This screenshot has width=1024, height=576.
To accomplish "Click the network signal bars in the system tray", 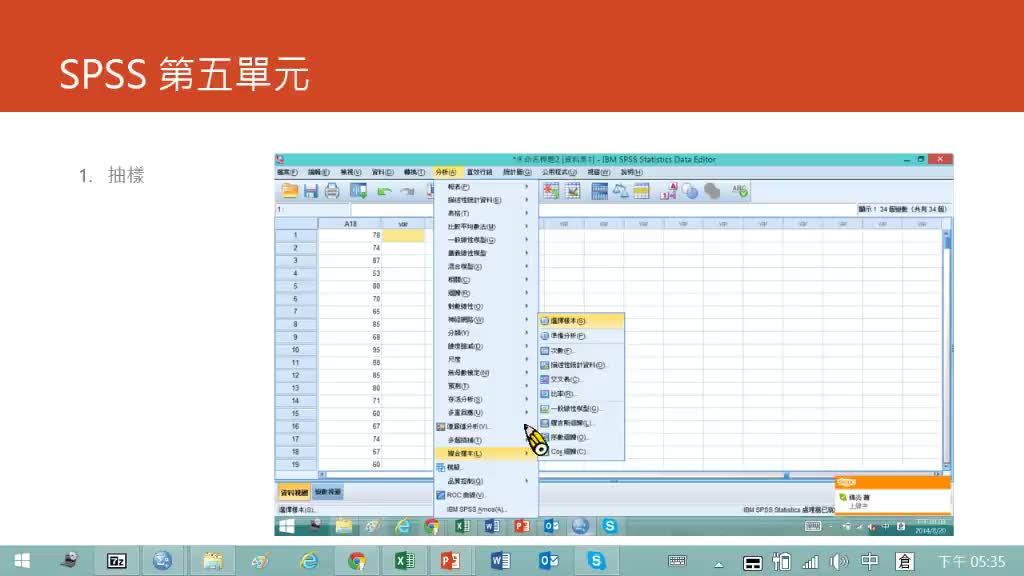I will coord(810,561).
